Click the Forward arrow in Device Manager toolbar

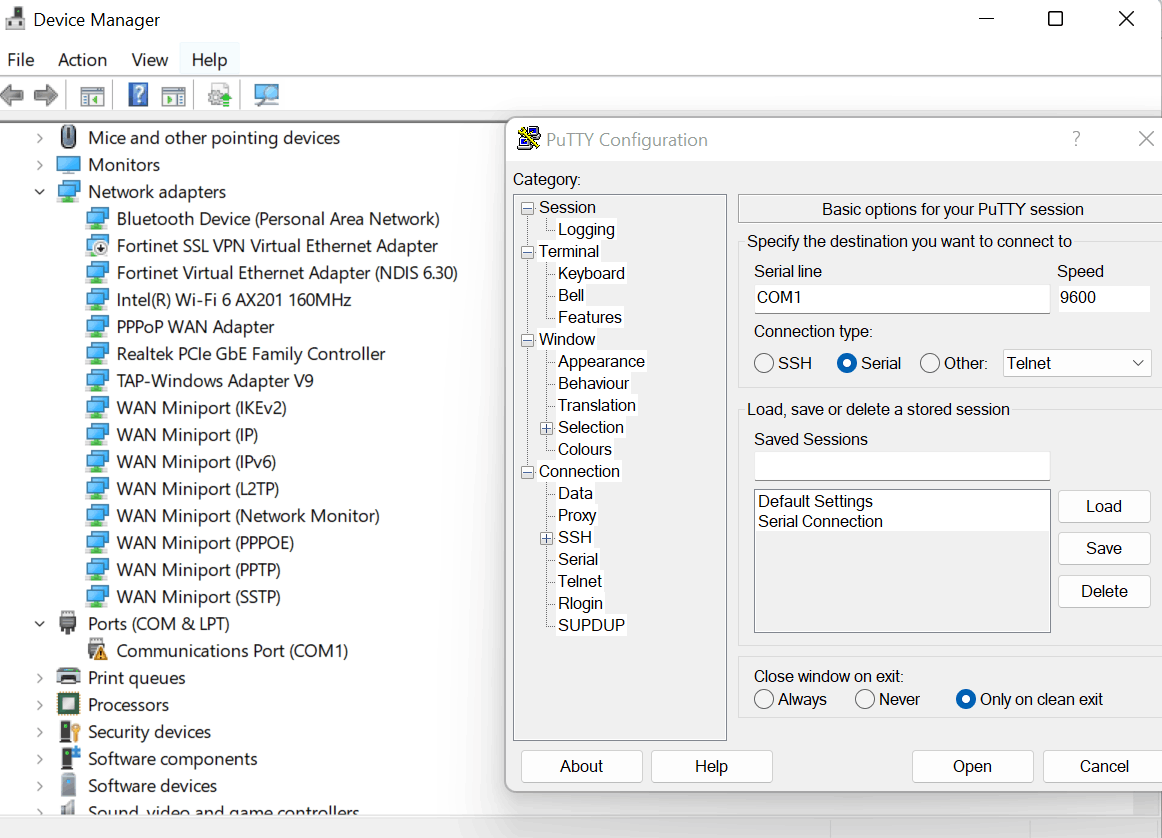[46, 95]
